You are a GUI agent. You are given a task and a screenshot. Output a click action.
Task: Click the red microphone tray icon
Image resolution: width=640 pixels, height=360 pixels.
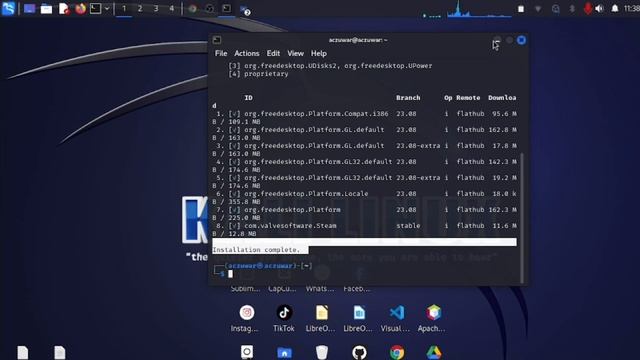pos(588,8)
